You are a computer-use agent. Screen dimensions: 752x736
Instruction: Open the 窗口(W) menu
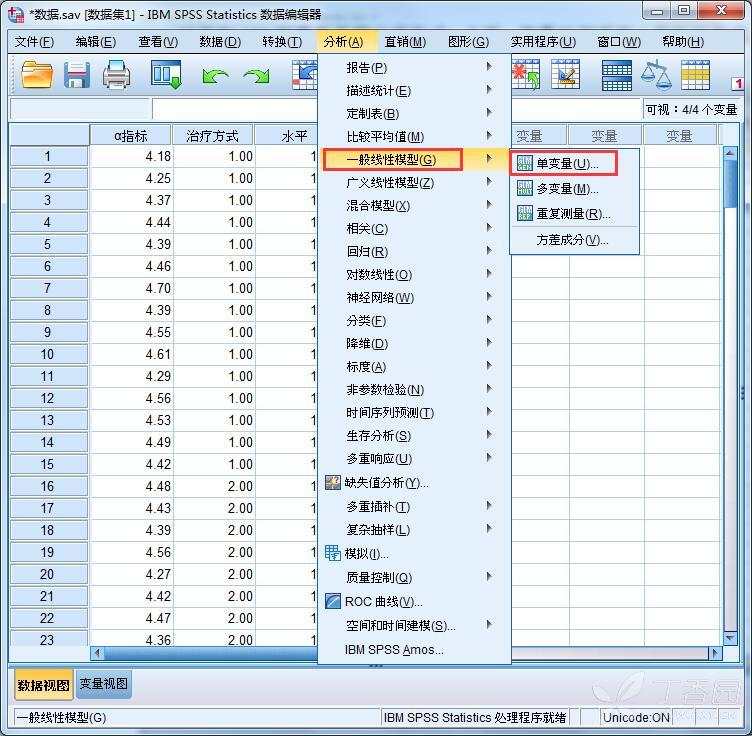[x=619, y=42]
